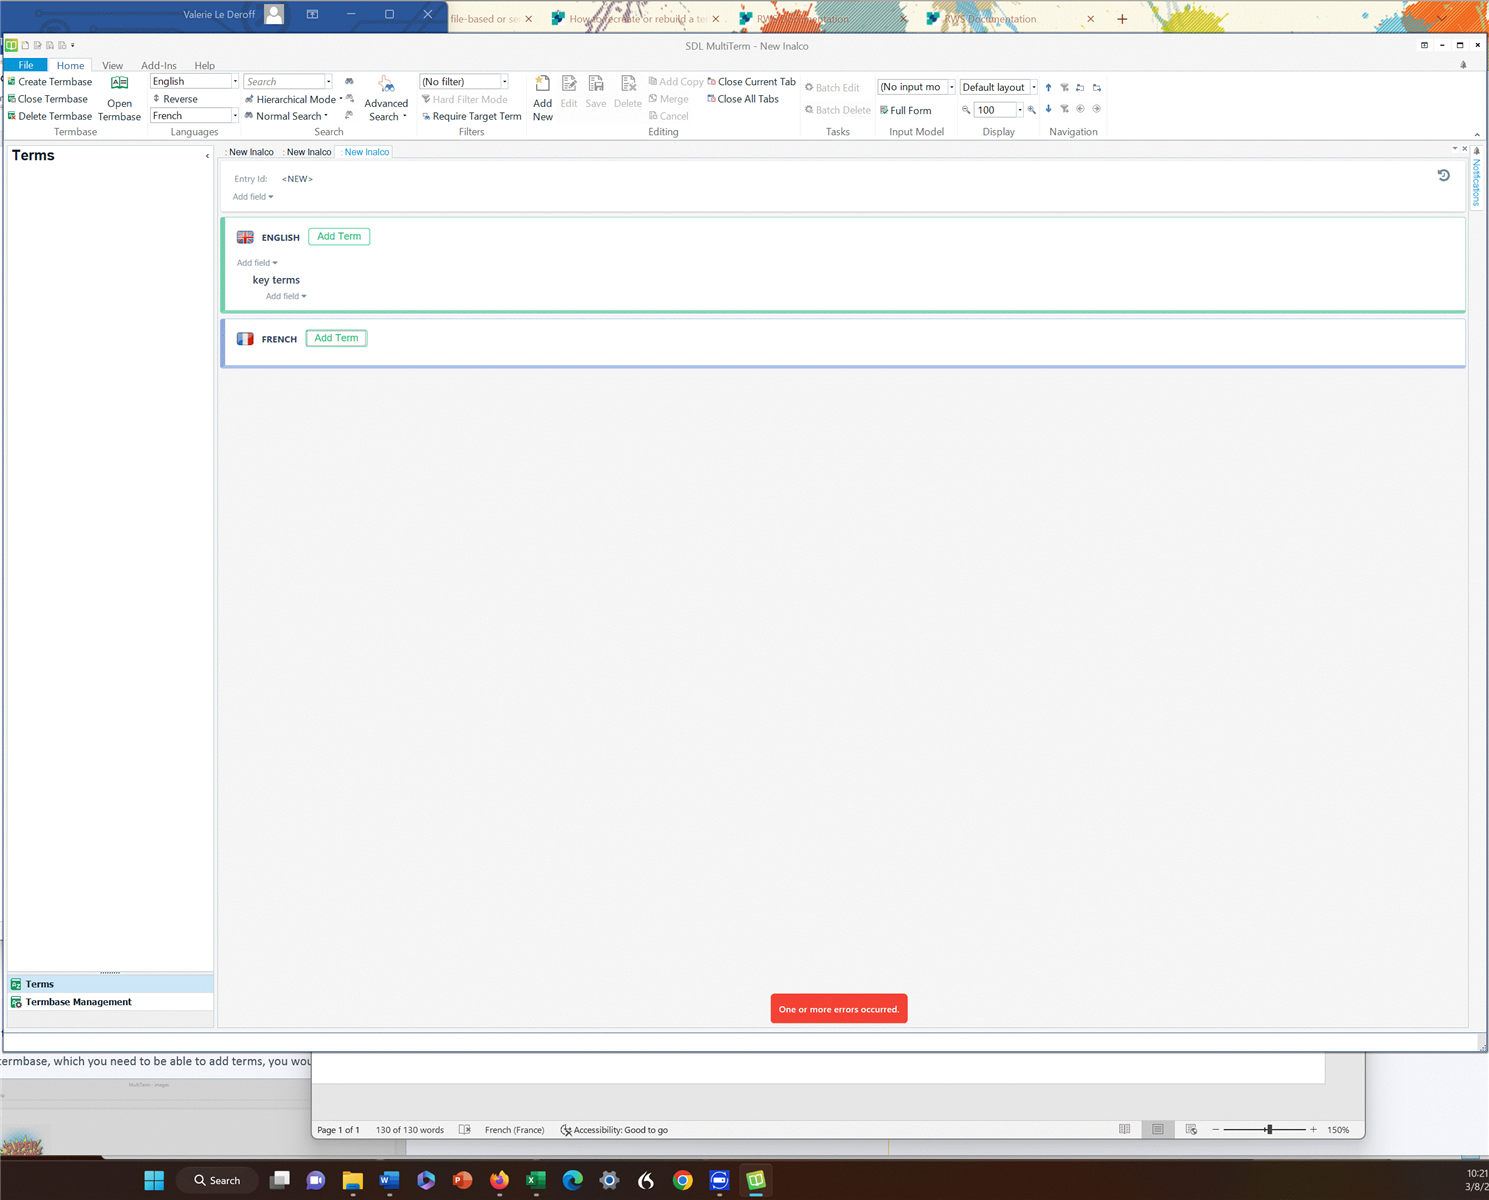Click the zoom in magnifier in Display group

1032,110
